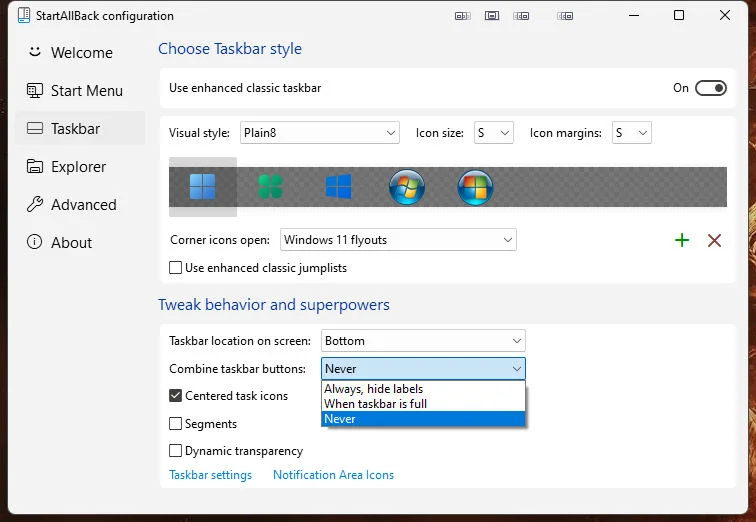Choose 'Always, hide labels' option
756x522 pixels.
[423, 389]
